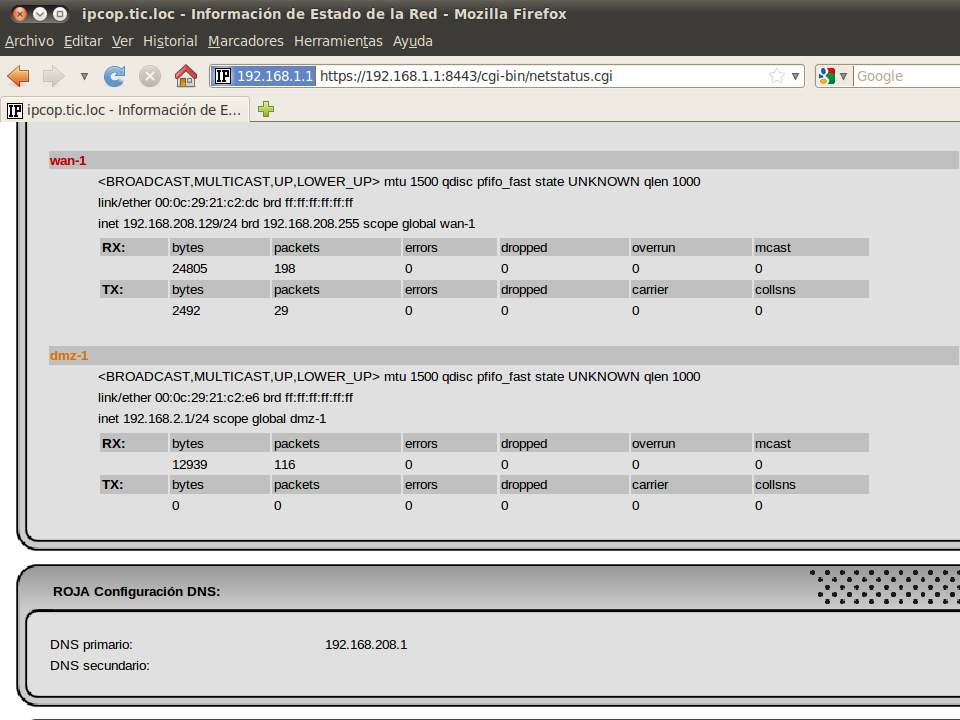
Task: Open the back/forward history dropdown arrow
Action: pos(84,76)
